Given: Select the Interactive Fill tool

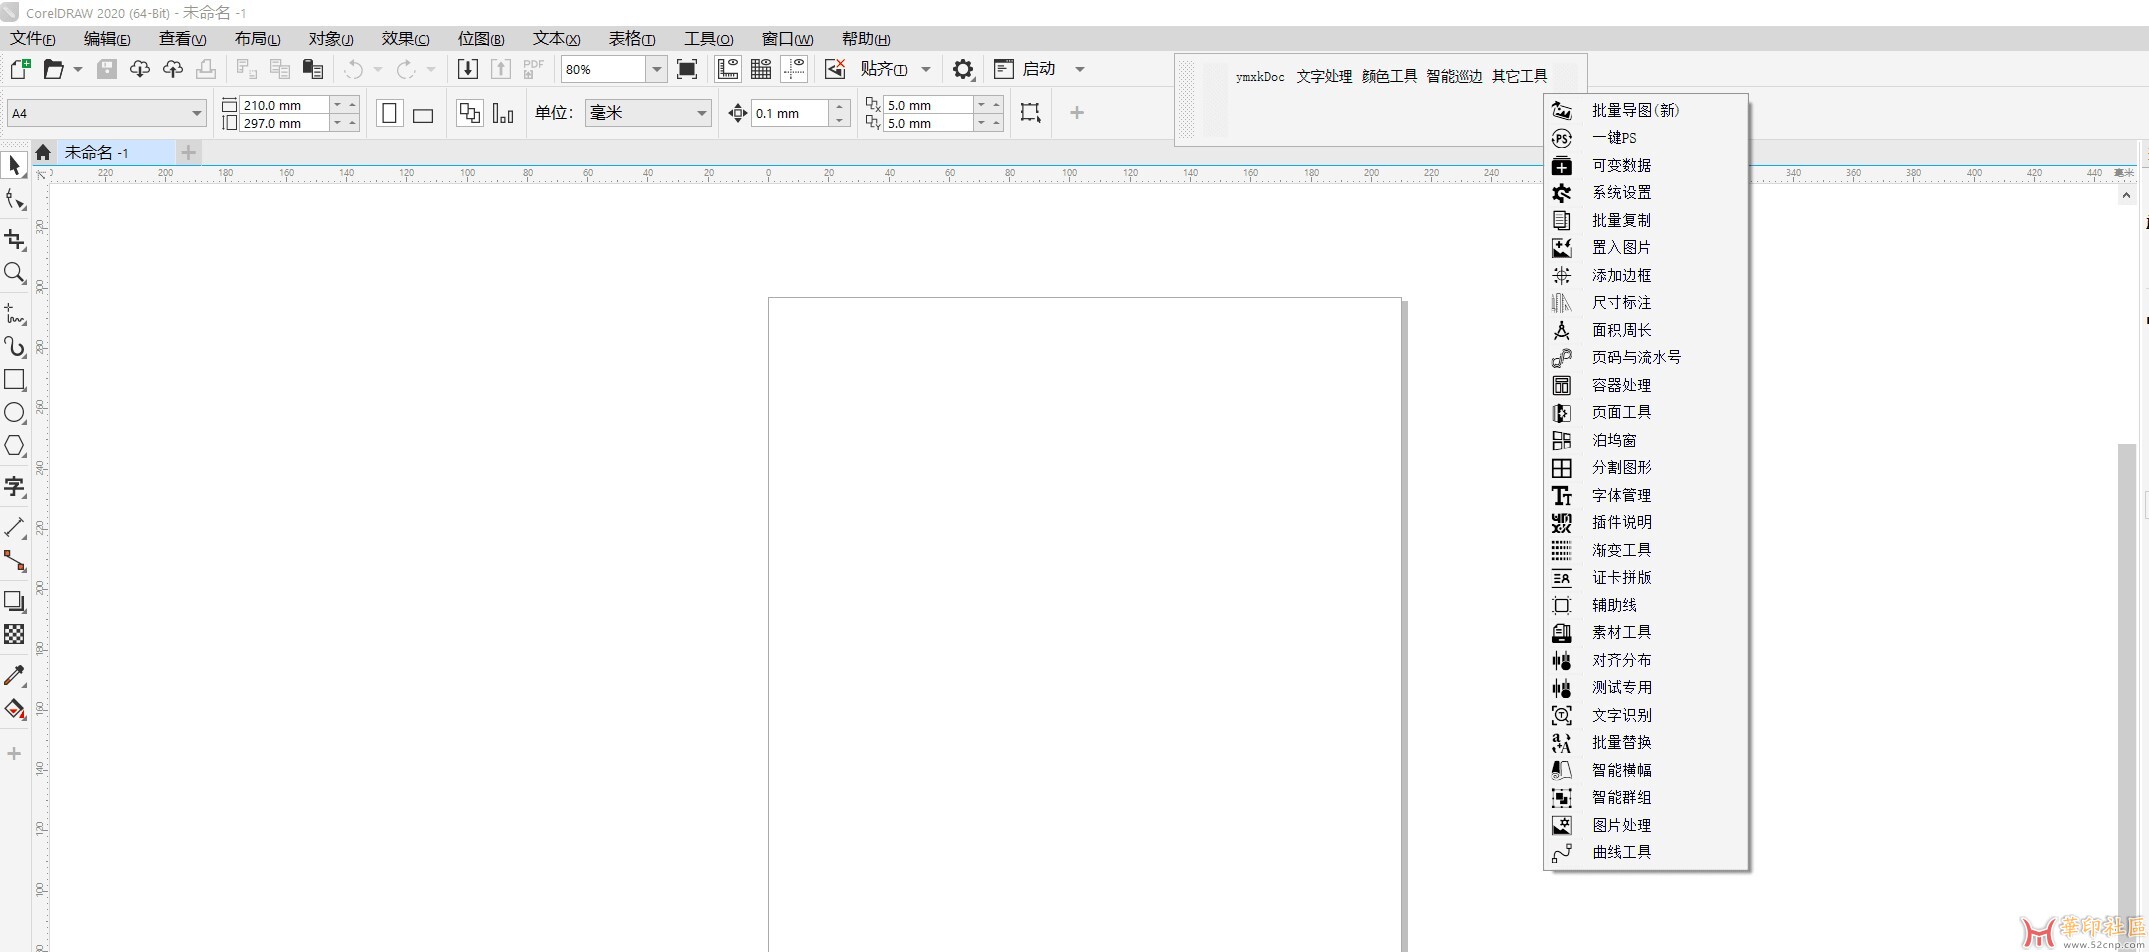Looking at the screenshot, I should point(14,709).
